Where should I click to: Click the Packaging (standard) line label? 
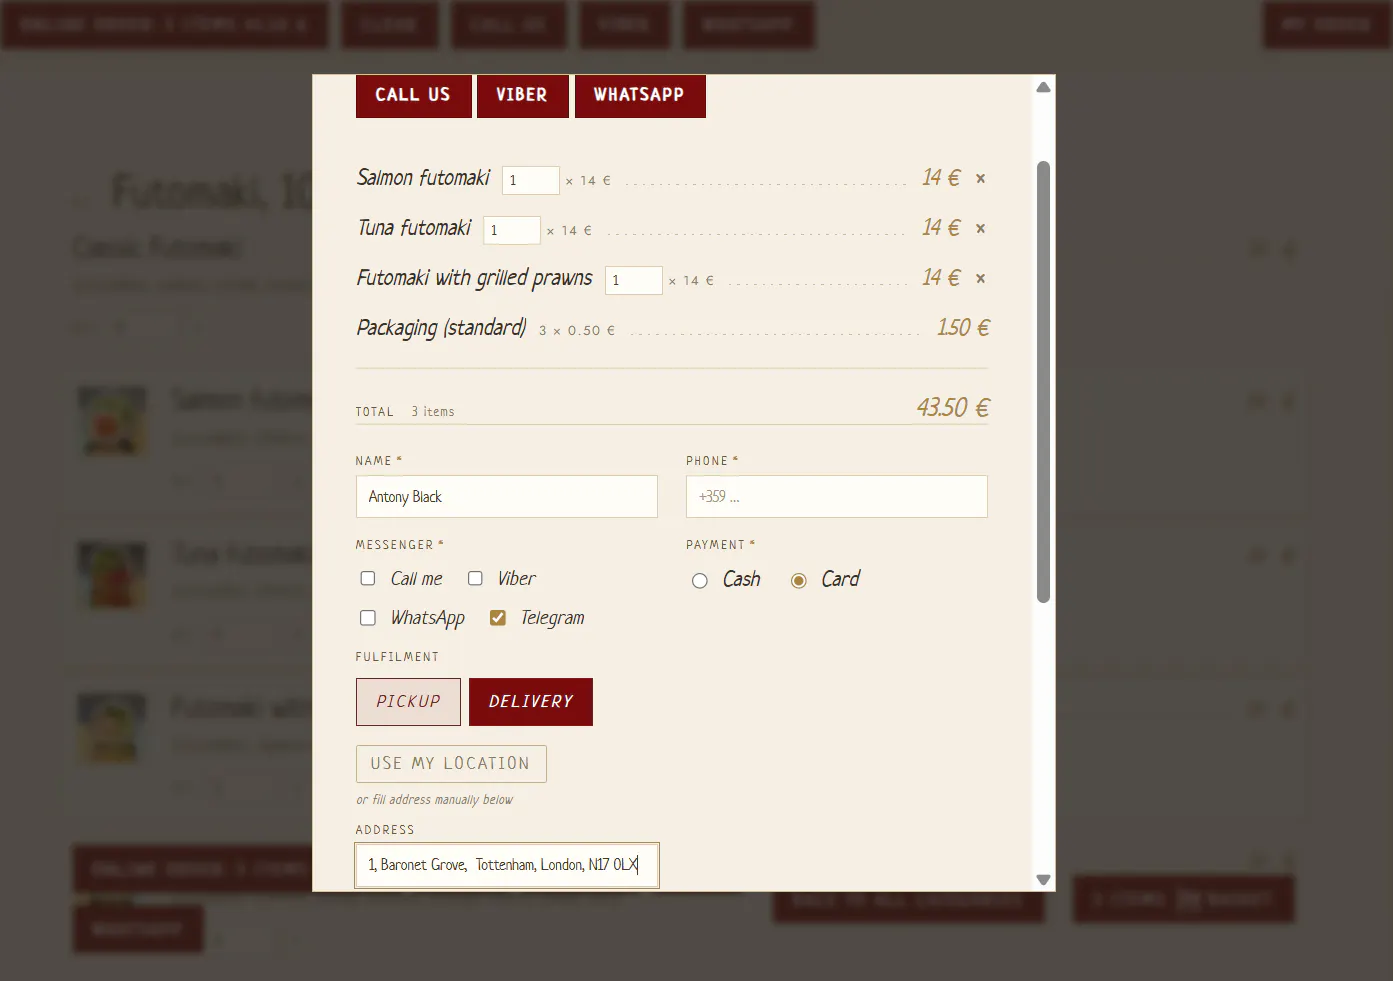441,328
